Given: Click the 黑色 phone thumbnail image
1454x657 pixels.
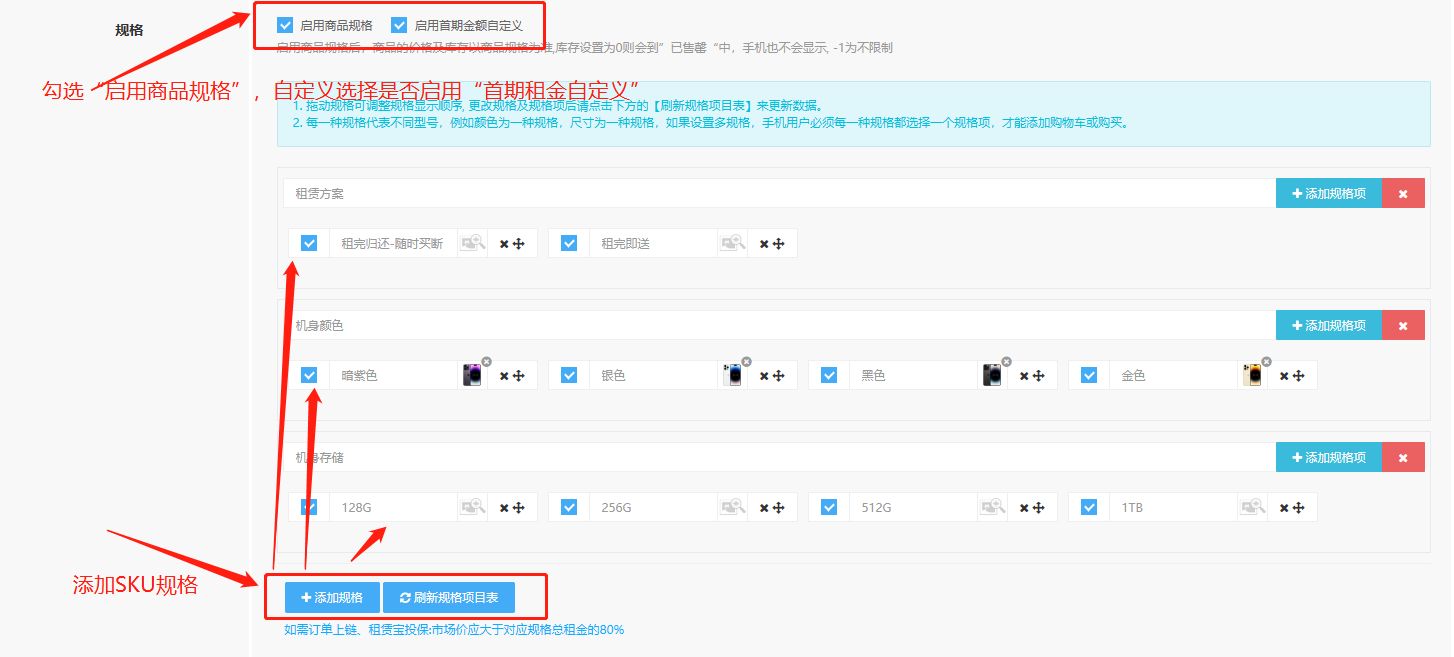Looking at the screenshot, I should pyautogui.click(x=992, y=375).
